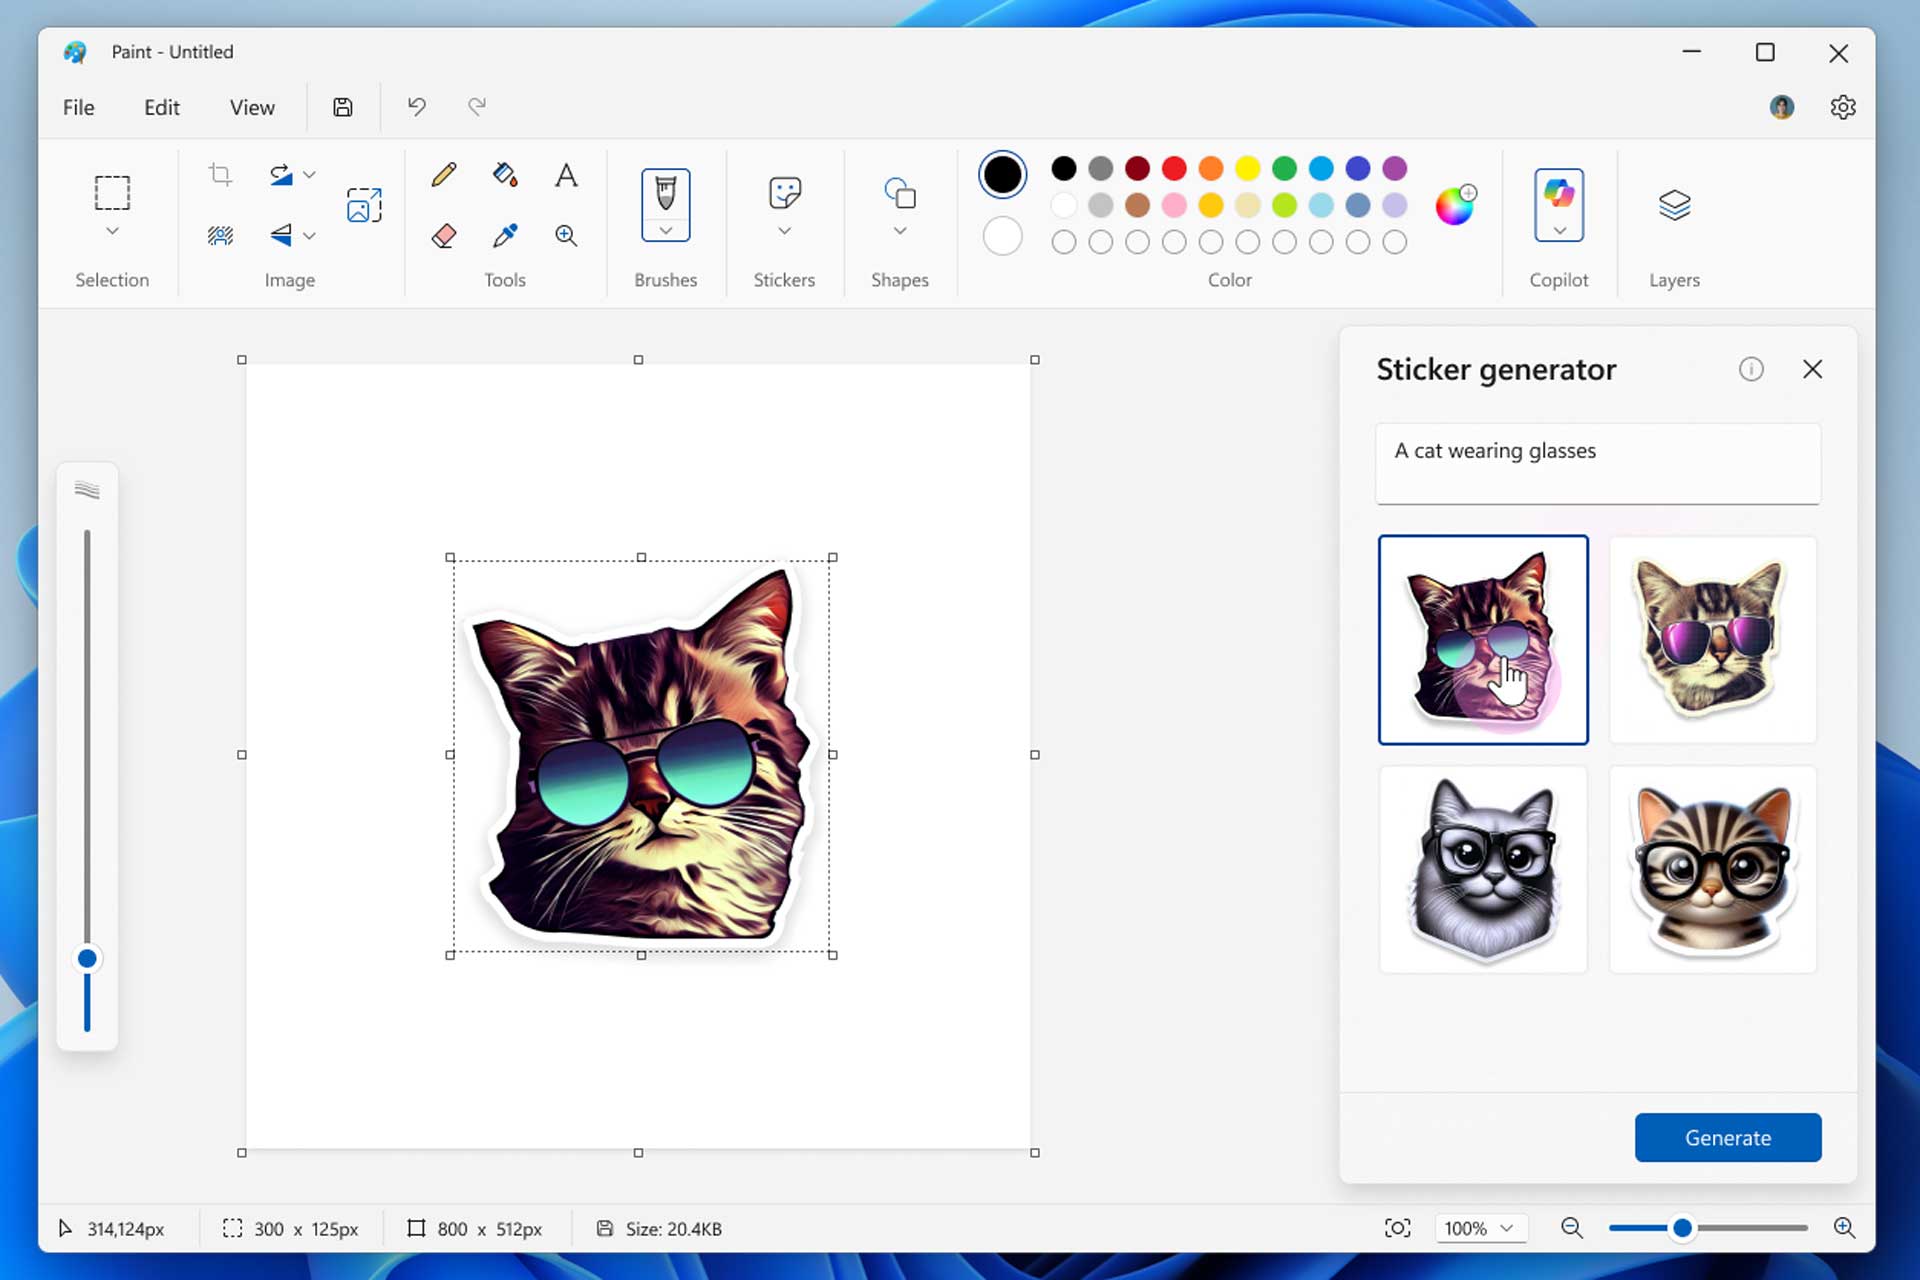Close the Sticker generator panel
Image resolution: width=1920 pixels, height=1280 pixels.
click(1813, 369)
